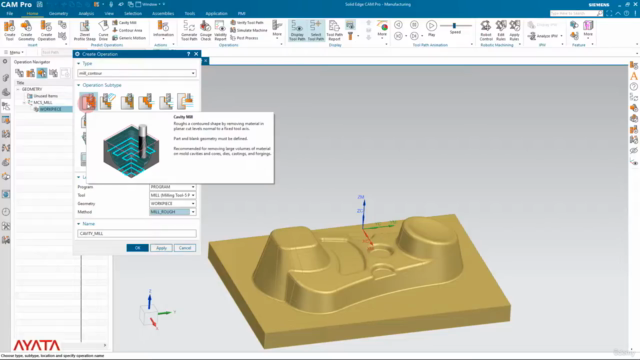Screen dimensions: 640x360
Task: Switch to the Assemblies ribbon tab
Action: tap(163, 13)
